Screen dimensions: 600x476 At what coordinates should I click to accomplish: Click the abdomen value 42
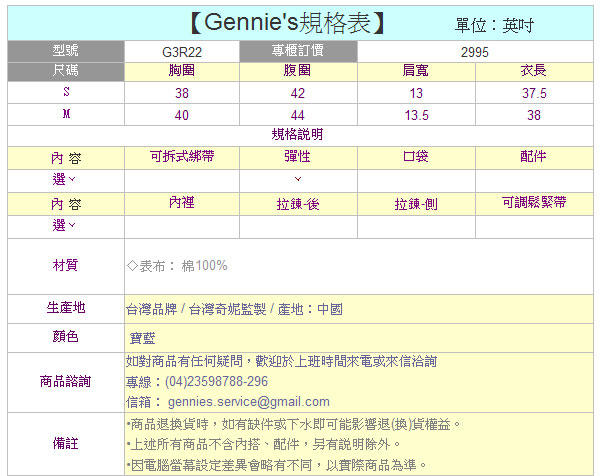[297, 93]
